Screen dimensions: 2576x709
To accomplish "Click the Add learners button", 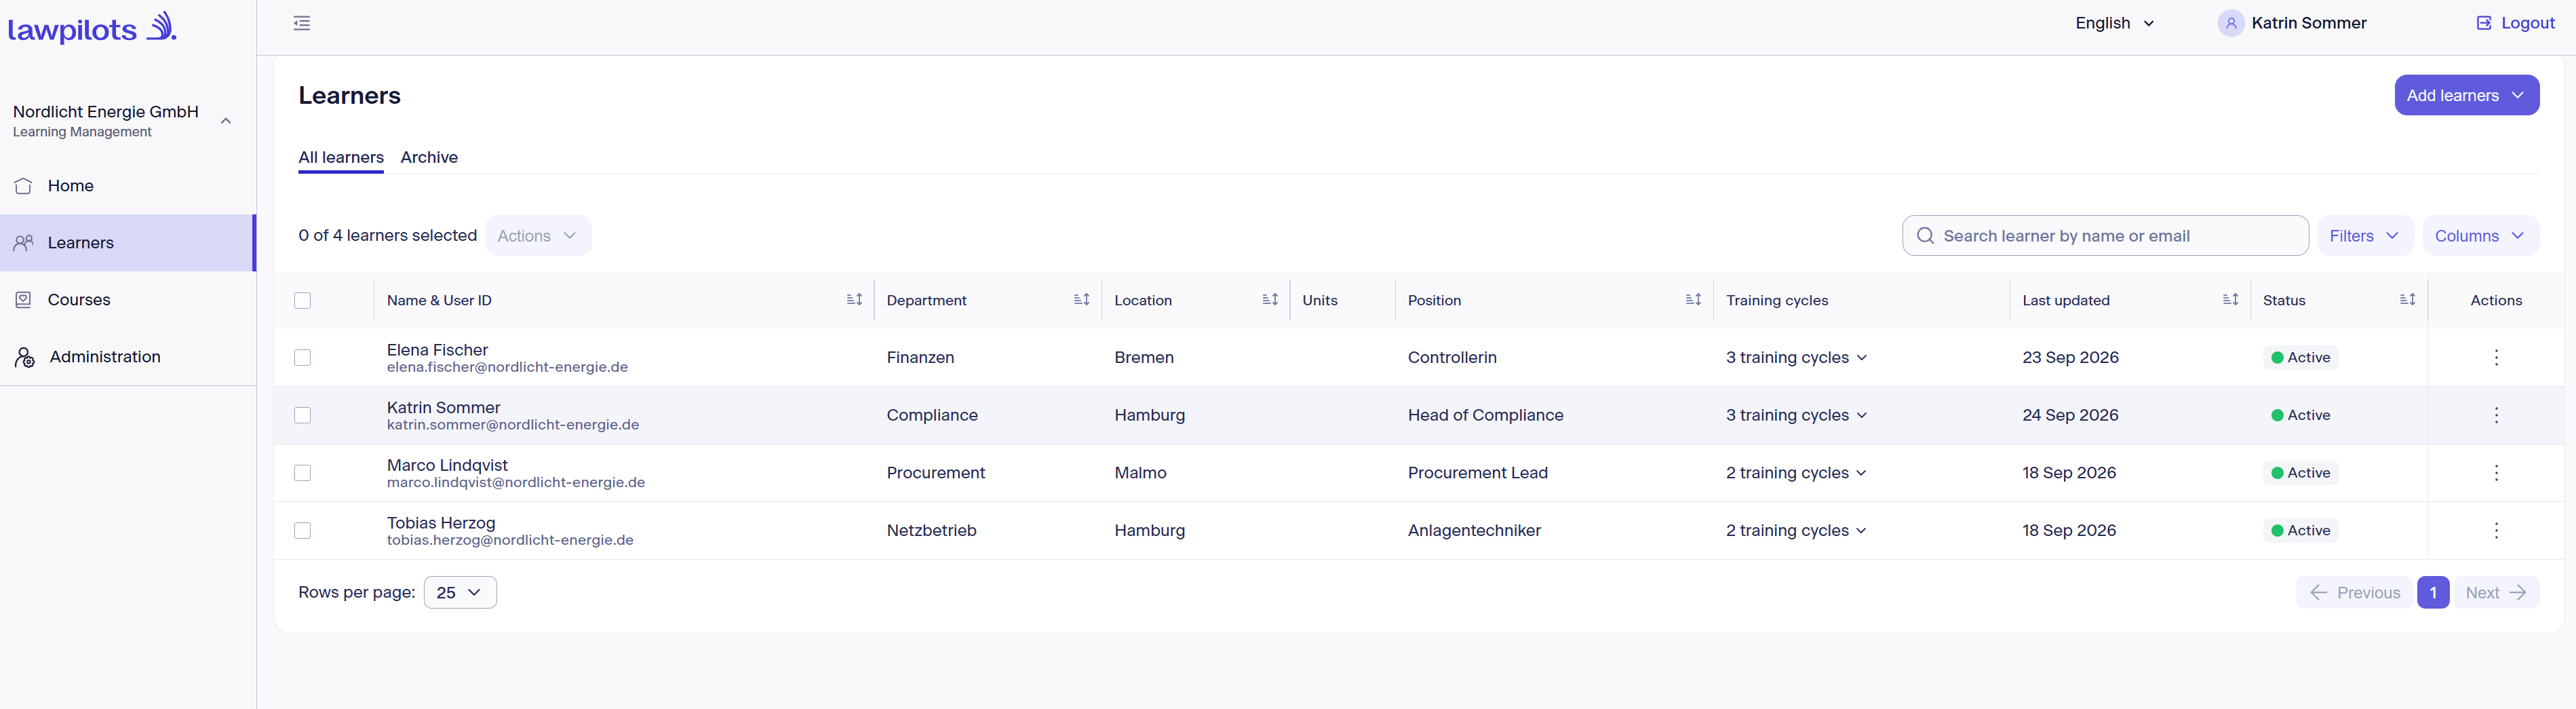I will click(x=2466, y=95).
